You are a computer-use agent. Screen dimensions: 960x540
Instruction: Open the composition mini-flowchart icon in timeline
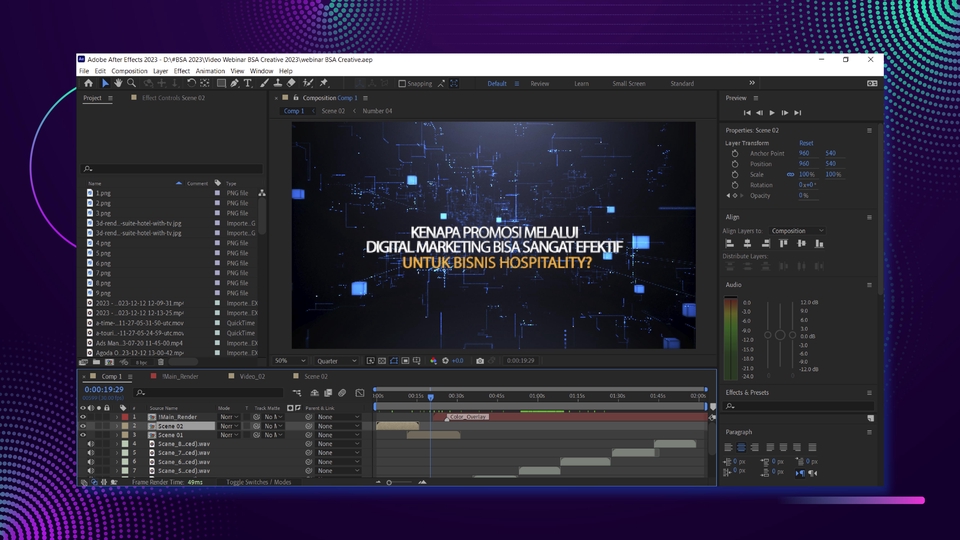point(297,393)
